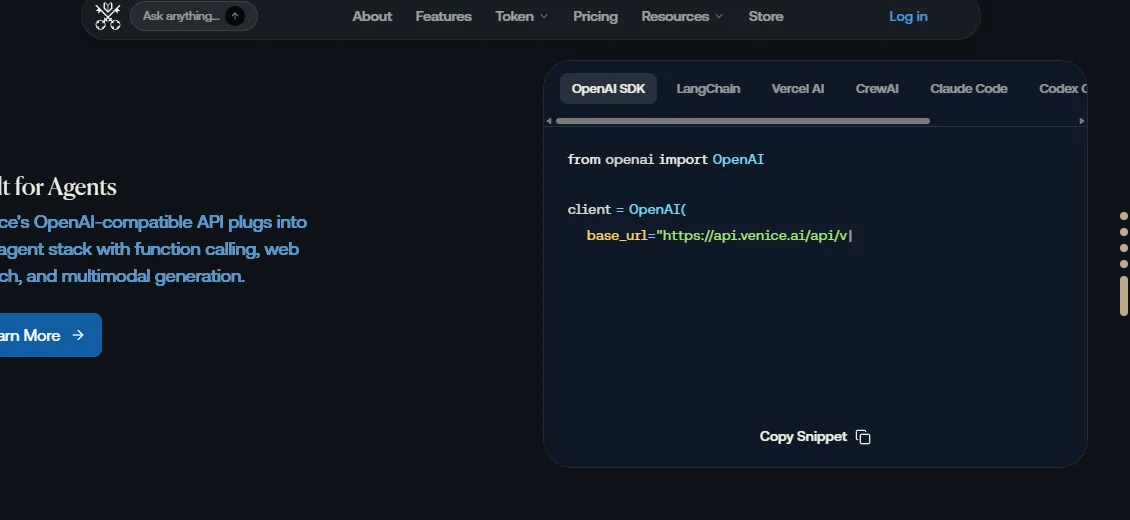The image size is (1130, 520).
Task: Expand the Token dropdown menu
Action: tap(522, 16)
